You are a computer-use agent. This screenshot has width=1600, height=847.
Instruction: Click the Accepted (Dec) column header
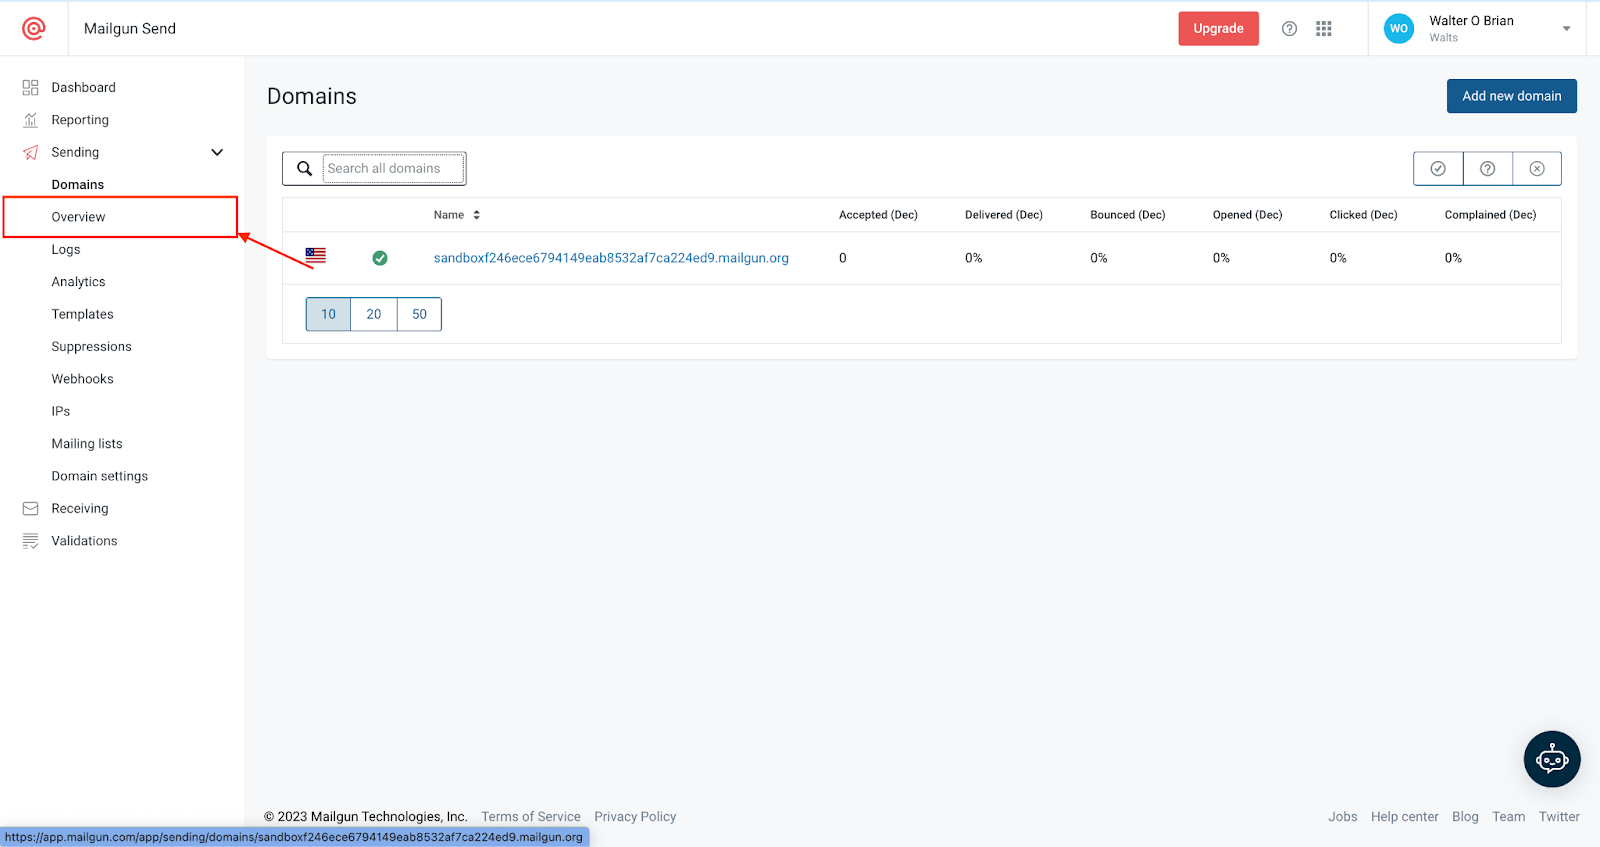click(878, 215)
